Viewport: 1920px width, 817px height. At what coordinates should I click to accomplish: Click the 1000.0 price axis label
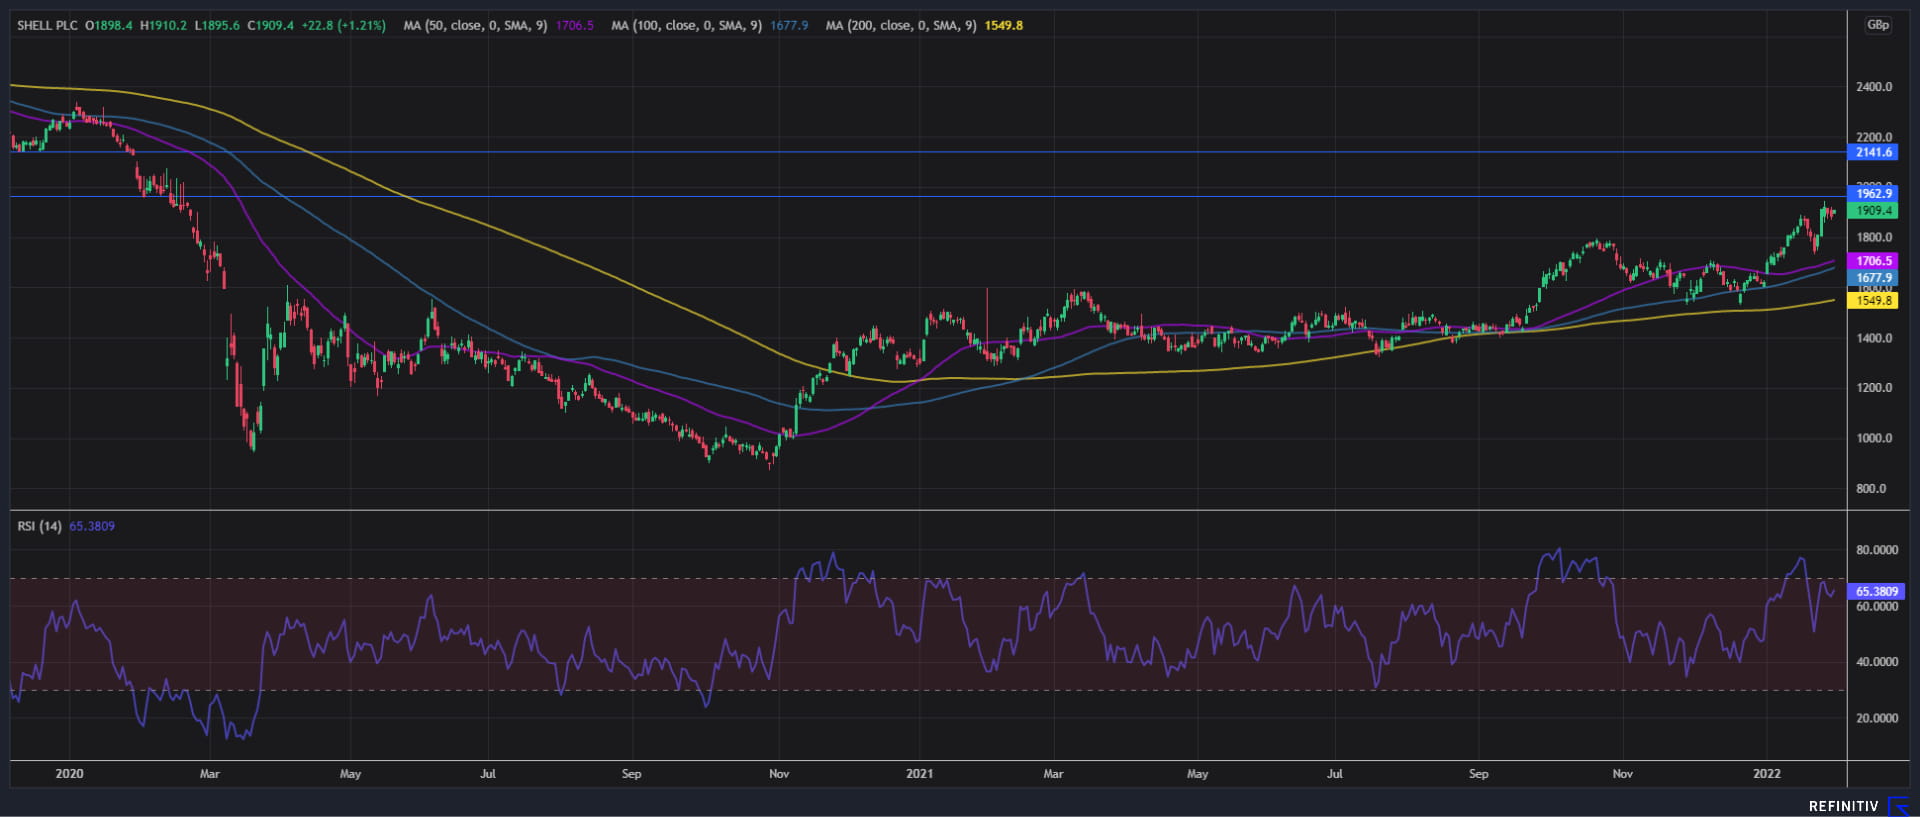pyautogui.click(x=1874, y=438)
